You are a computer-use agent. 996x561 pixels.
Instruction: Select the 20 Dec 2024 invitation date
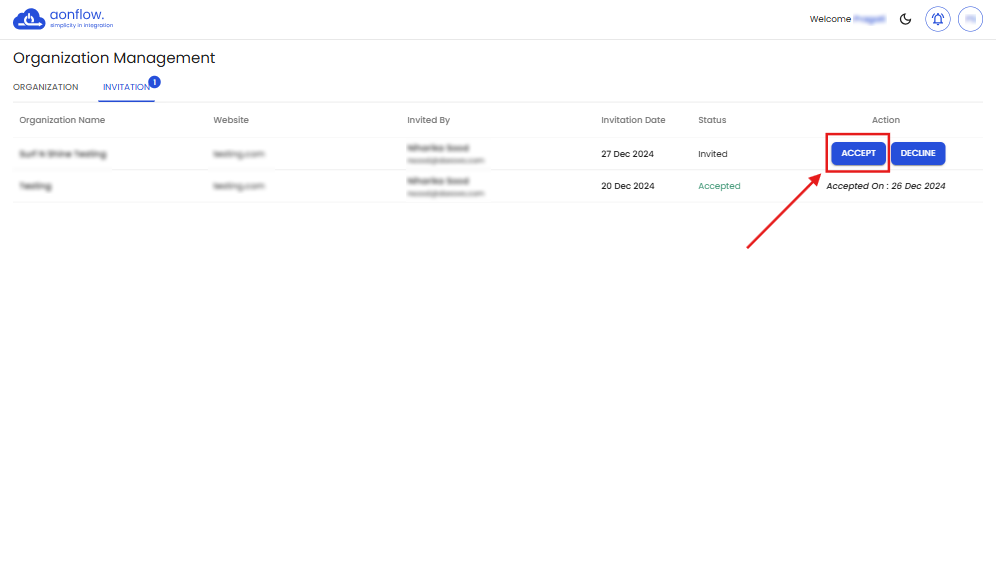click(628, 186)
